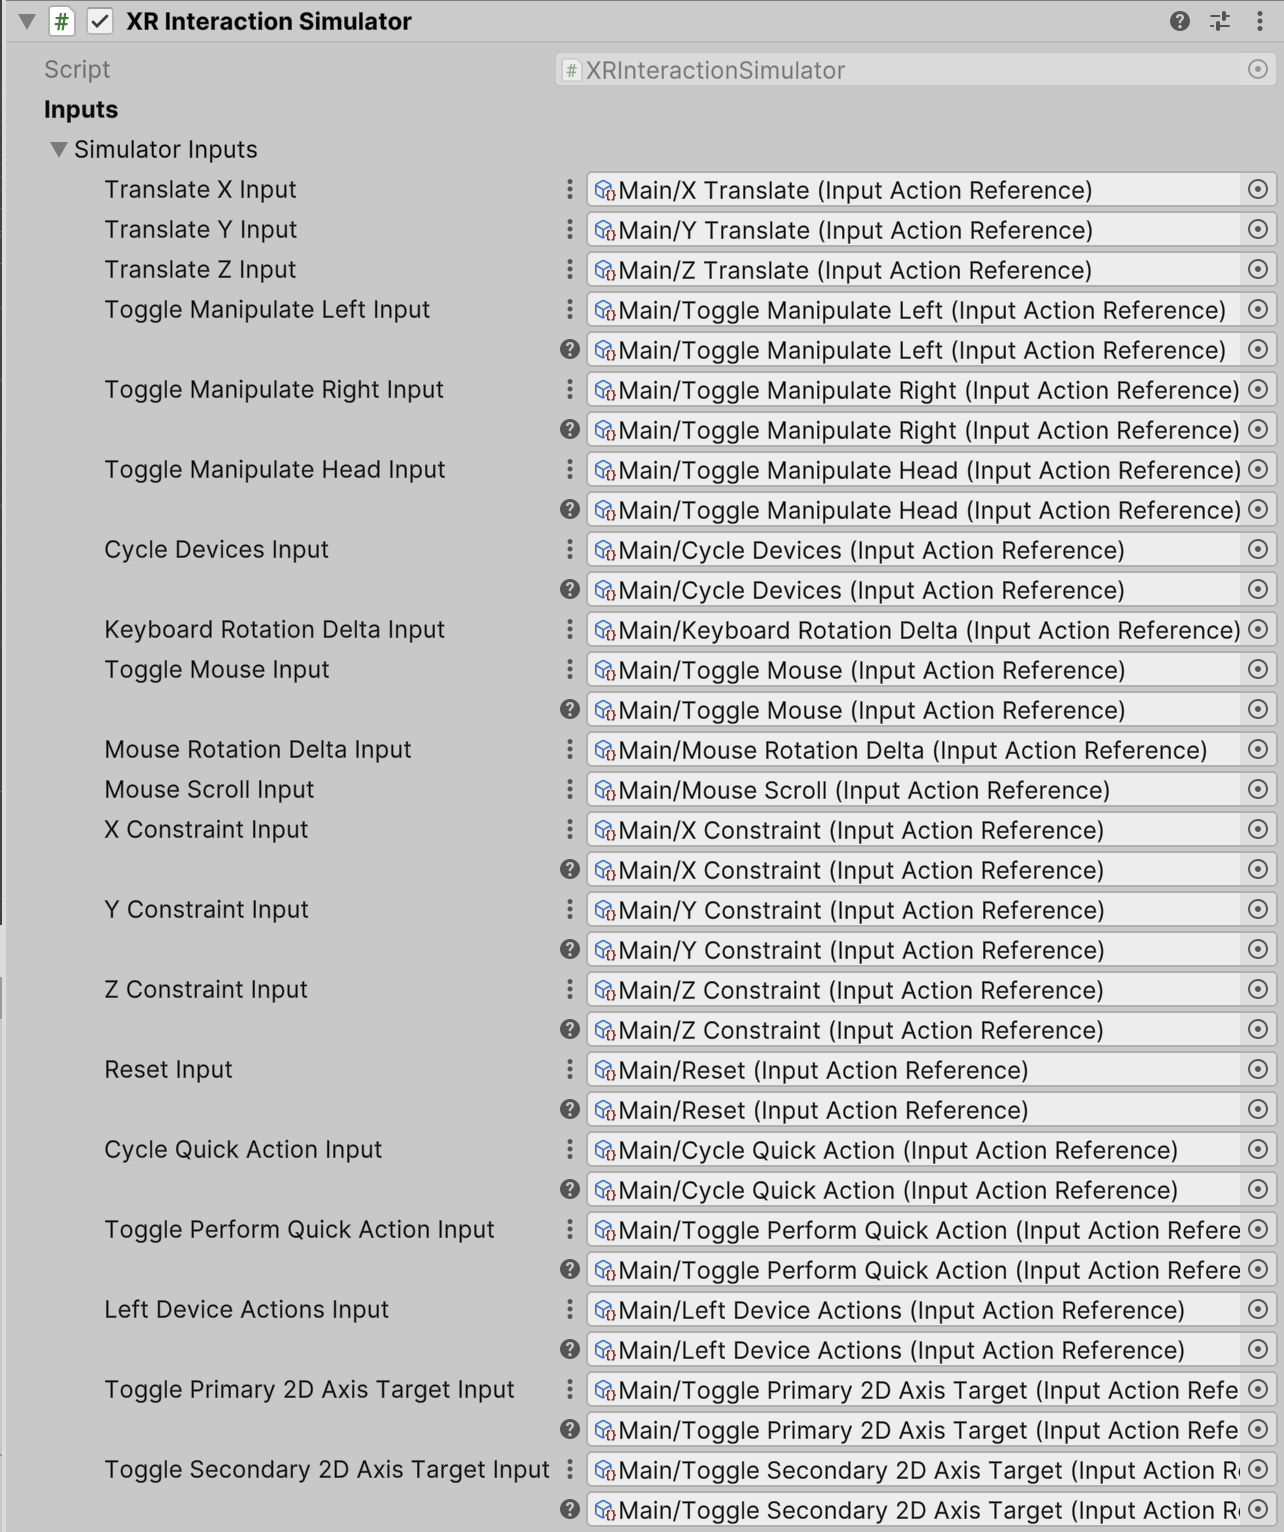
Task: Select the Main/Toggle Manipulate Head reference field
Action: 900,470
